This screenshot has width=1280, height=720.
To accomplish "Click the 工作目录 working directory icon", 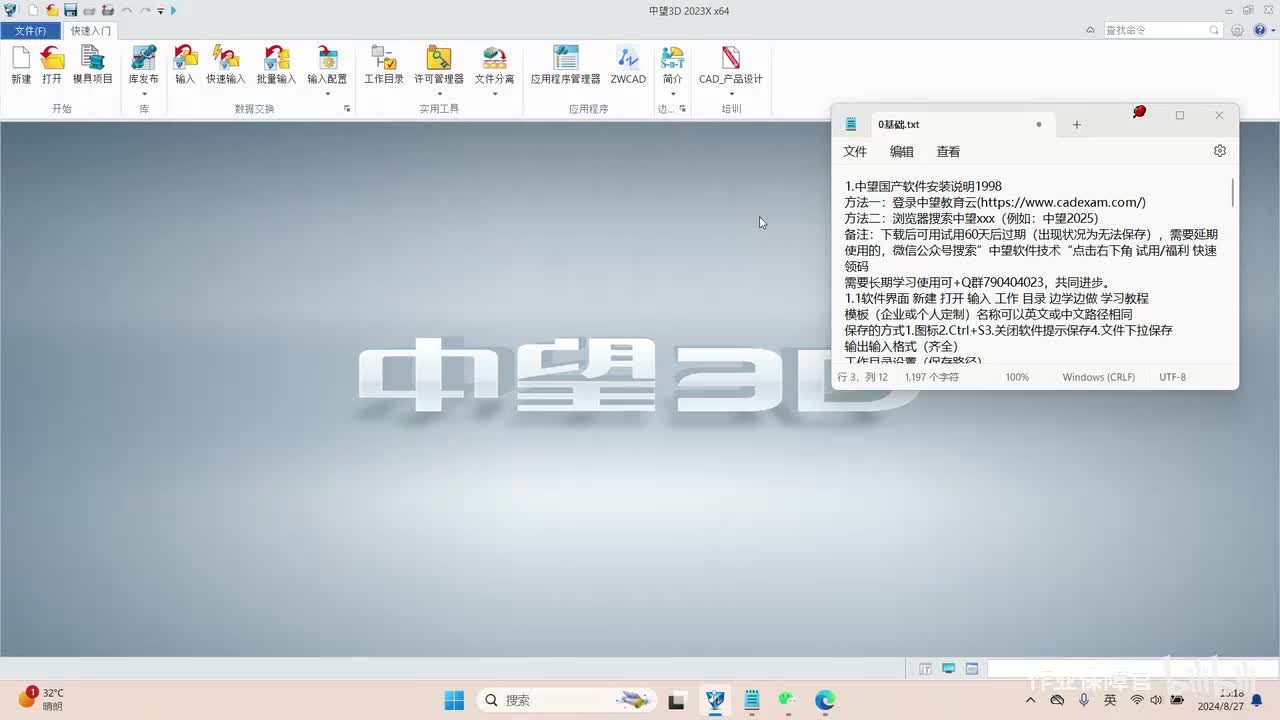I will click(x=384, y=58).
